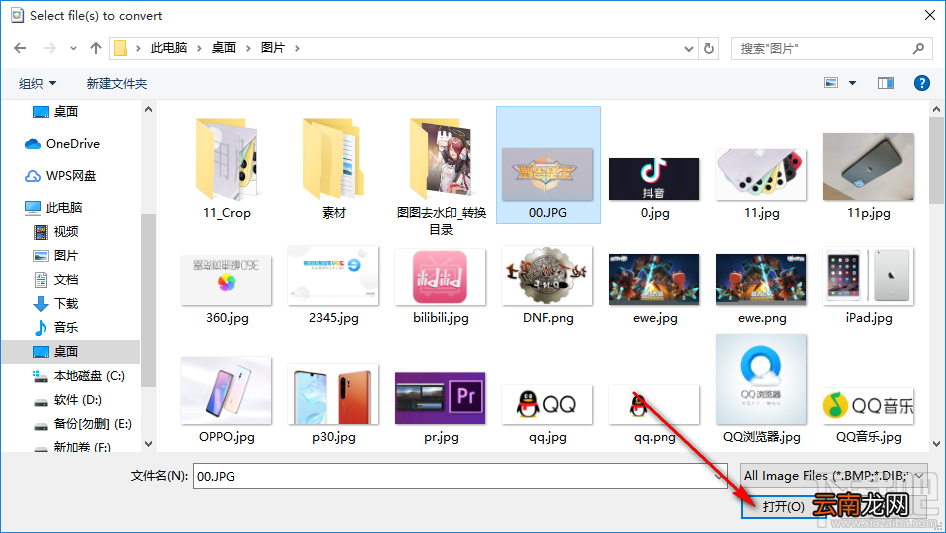Click sidebar scrollbar down arrow

pos(148,444)
